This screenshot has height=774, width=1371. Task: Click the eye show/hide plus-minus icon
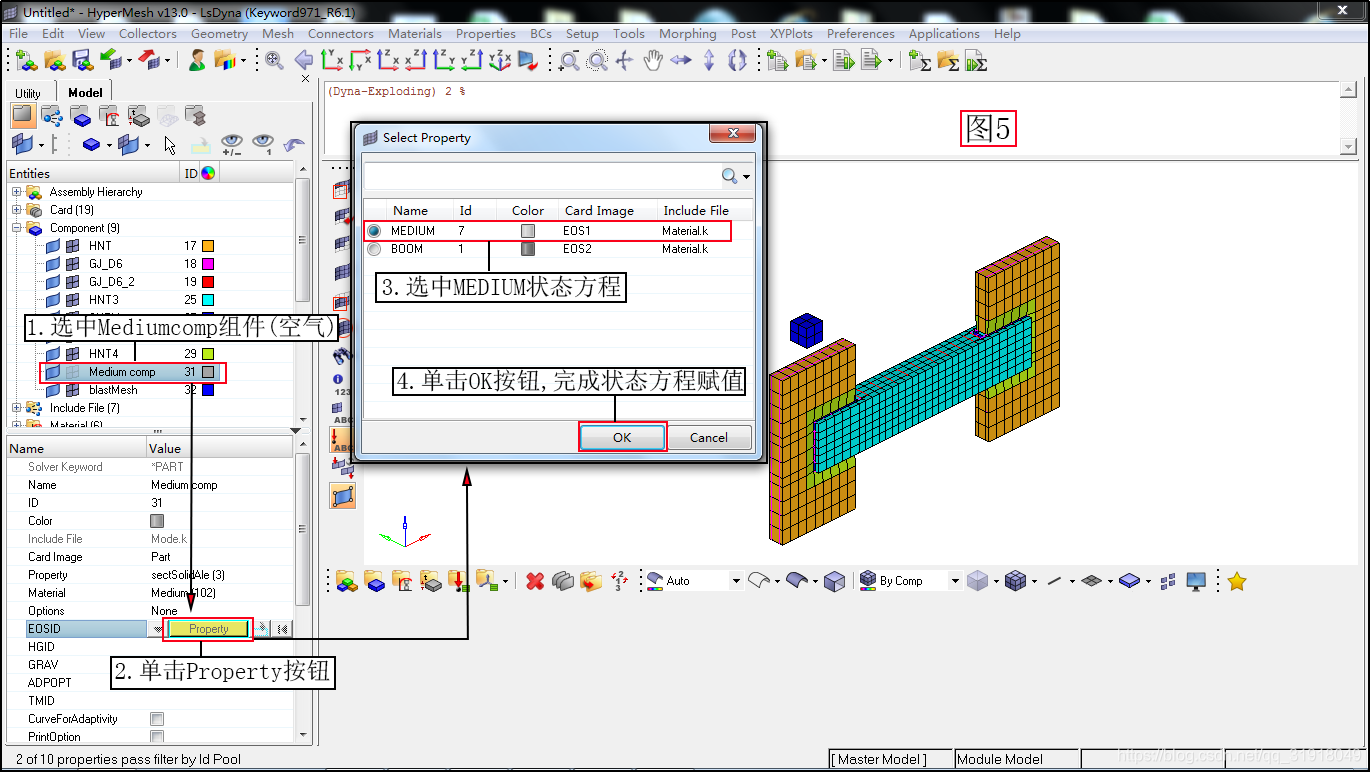[232, 144]
